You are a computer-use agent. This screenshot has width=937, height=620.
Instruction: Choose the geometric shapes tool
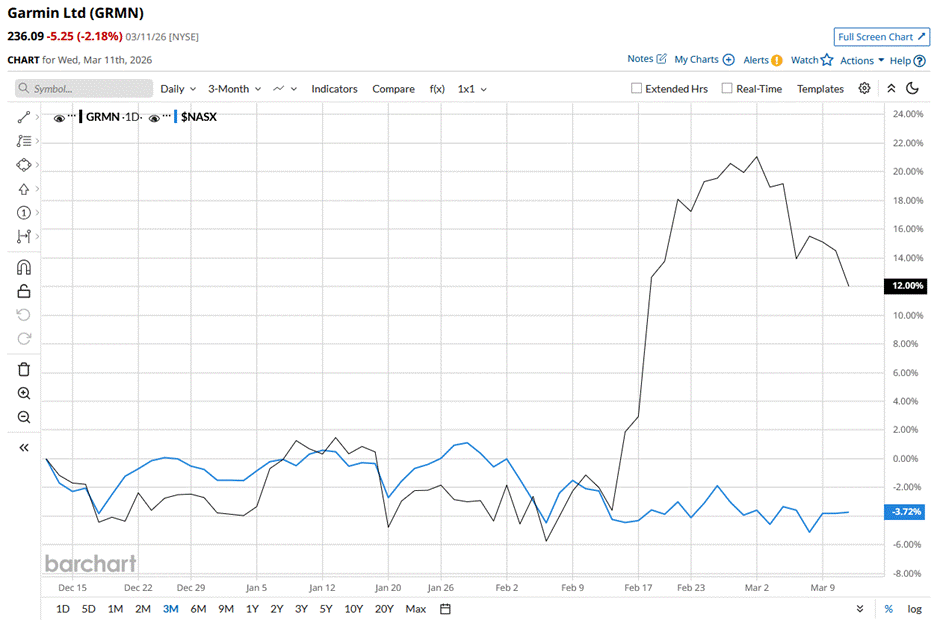[x=23, y=165]
